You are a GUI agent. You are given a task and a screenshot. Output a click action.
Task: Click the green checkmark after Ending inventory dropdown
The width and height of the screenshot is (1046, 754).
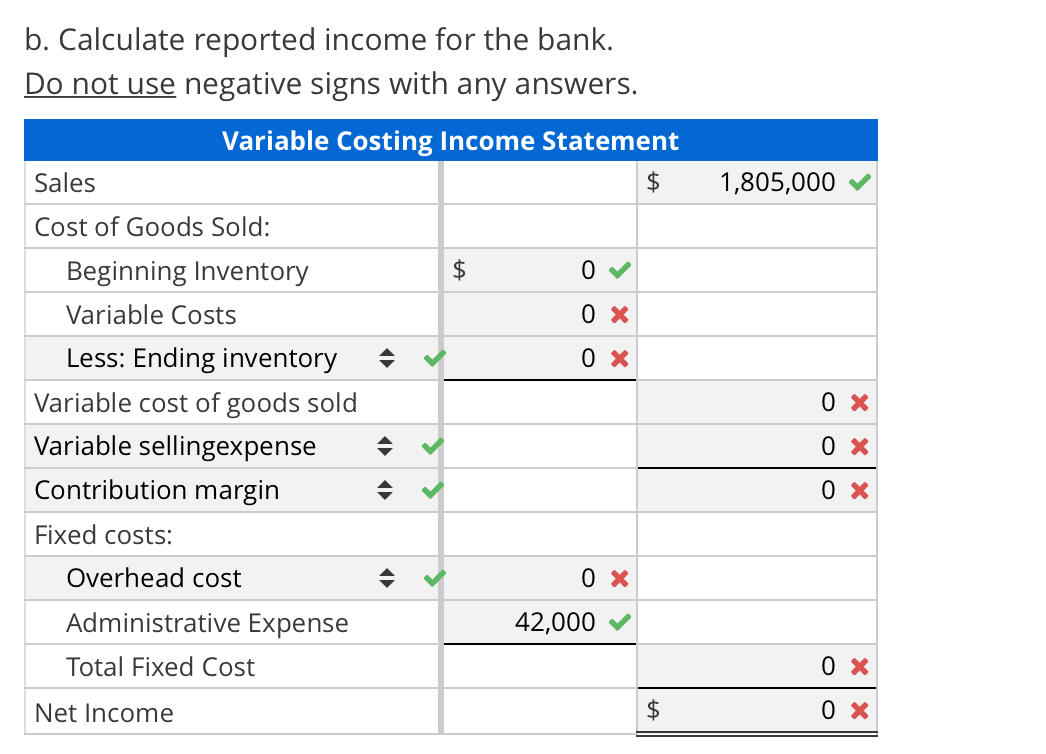434,358
